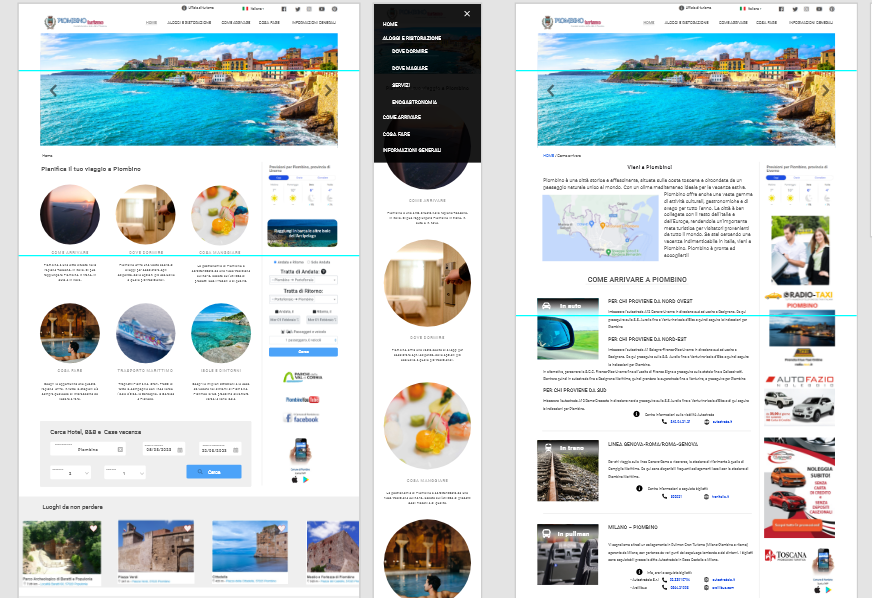Click the Piombino Turismo logo on left page
Viewport: 872px width, 598px height.
[68, 20]
